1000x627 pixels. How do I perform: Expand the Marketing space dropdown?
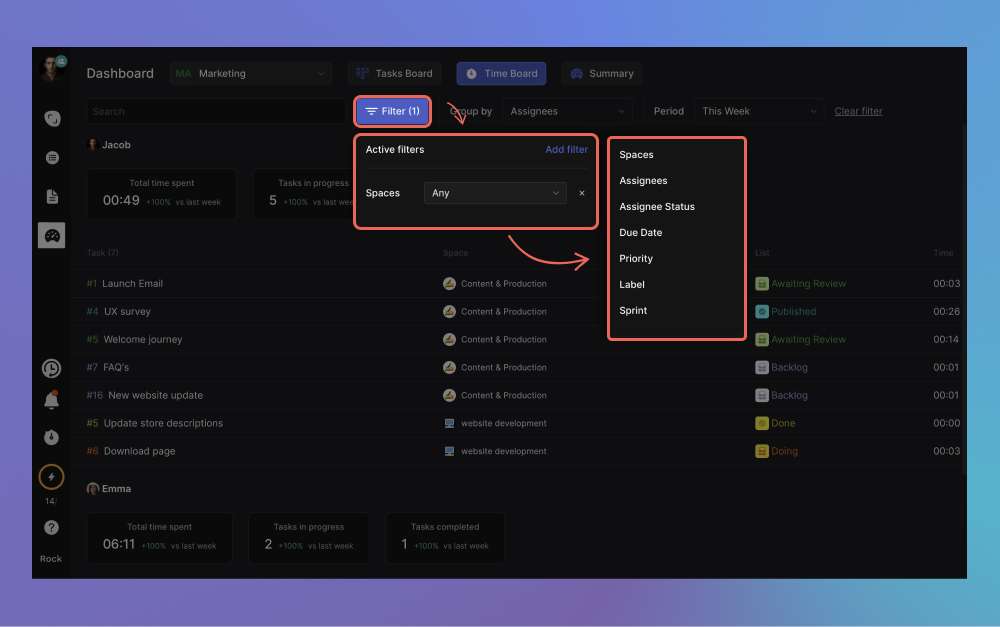tap(250, 73)
